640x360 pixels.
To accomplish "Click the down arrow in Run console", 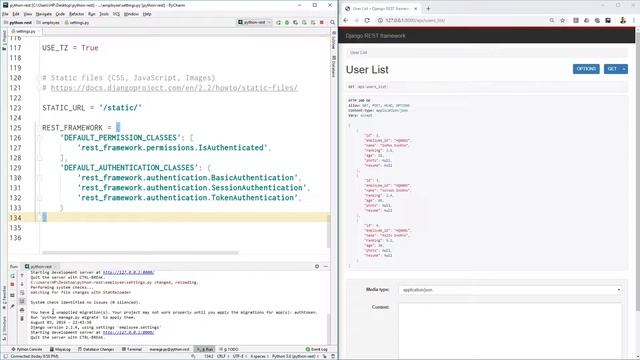I will tap(22, 284).
